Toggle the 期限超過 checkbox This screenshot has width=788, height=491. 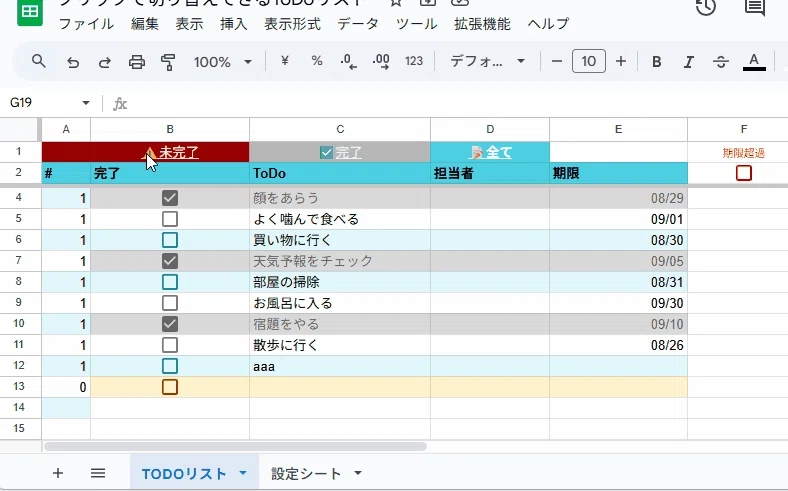point(744,173)
